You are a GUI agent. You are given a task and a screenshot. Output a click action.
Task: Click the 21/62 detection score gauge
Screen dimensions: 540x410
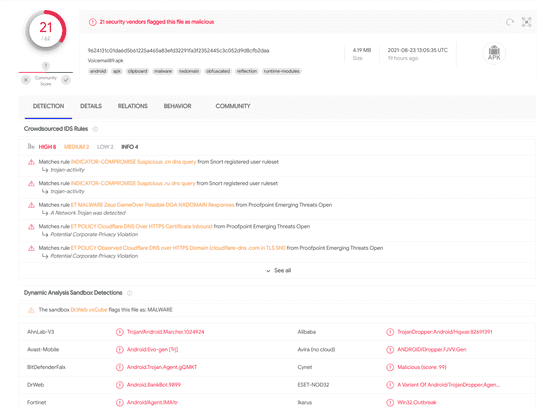(x=46, y=31)
